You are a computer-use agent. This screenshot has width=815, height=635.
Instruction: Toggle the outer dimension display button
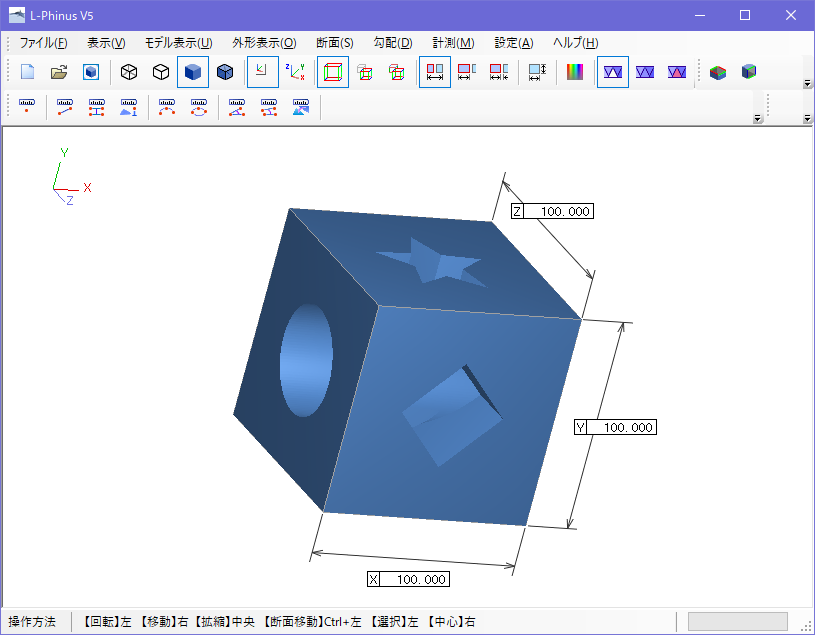[x=435, y=72]
